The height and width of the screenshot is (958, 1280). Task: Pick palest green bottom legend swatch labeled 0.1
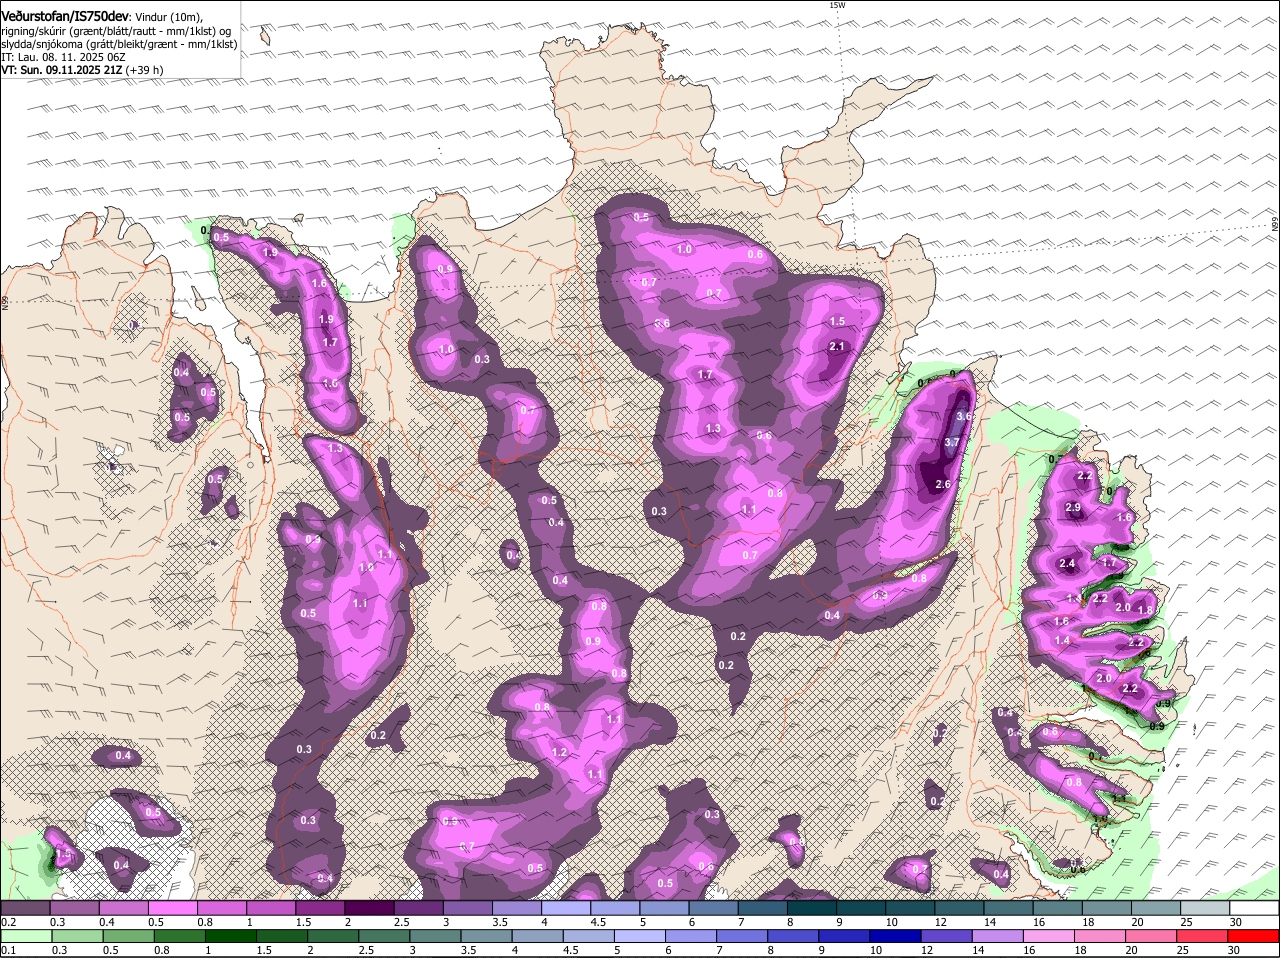(x=25, y=936)
